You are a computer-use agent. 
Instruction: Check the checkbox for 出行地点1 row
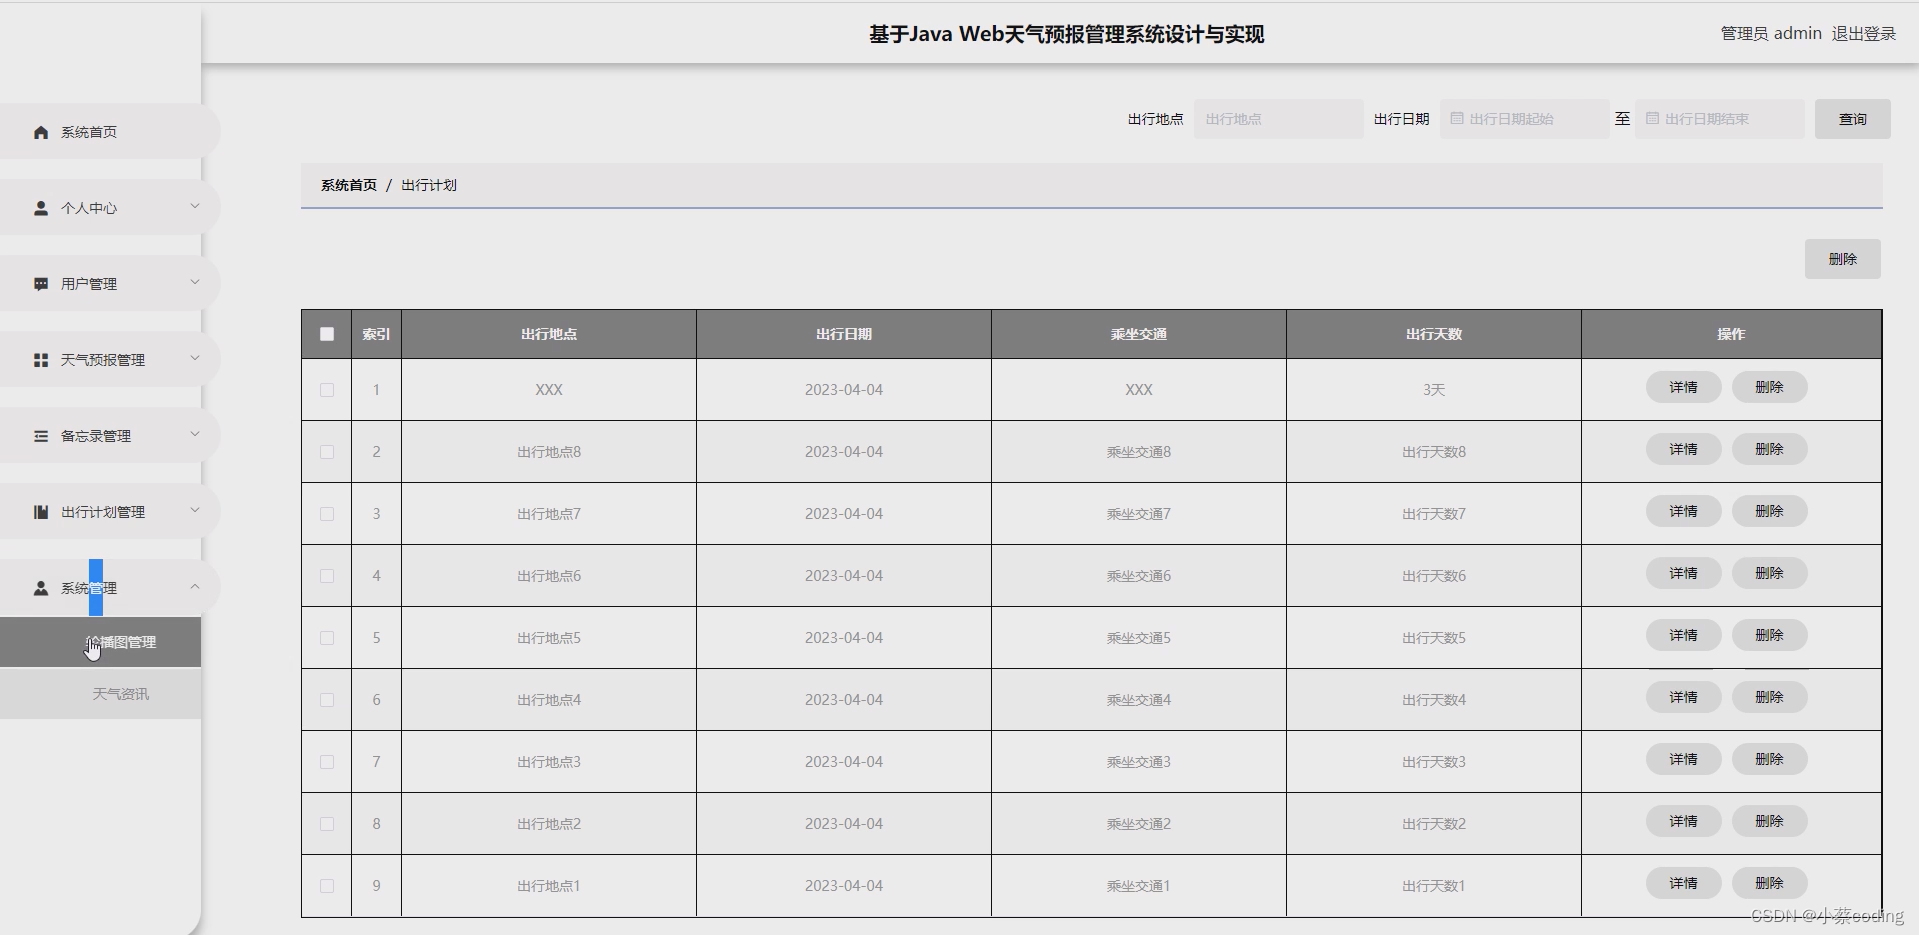327,886
